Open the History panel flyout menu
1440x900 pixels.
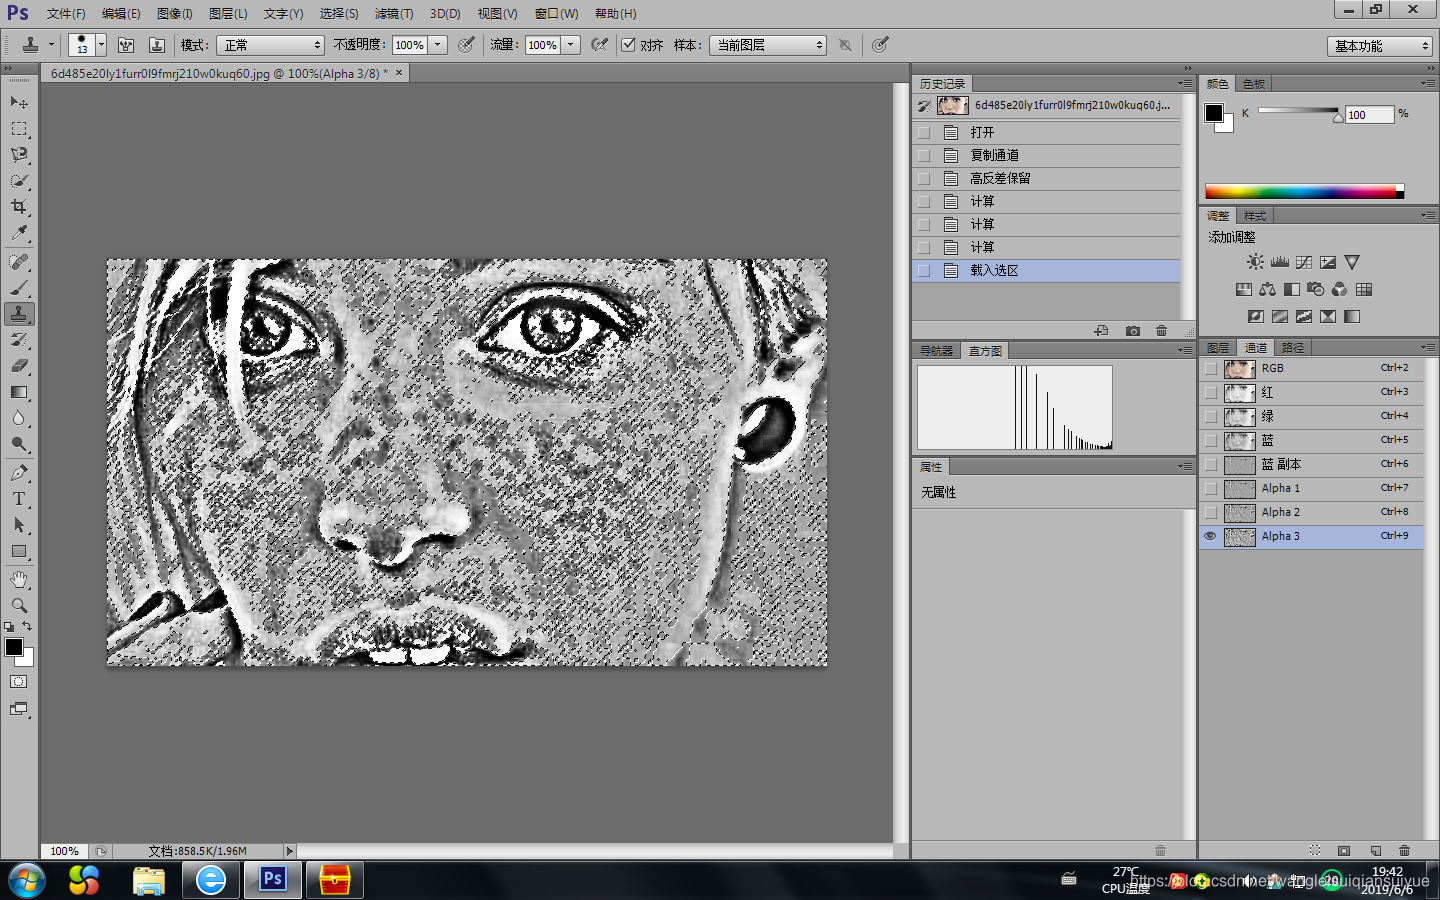[1185, 84]
